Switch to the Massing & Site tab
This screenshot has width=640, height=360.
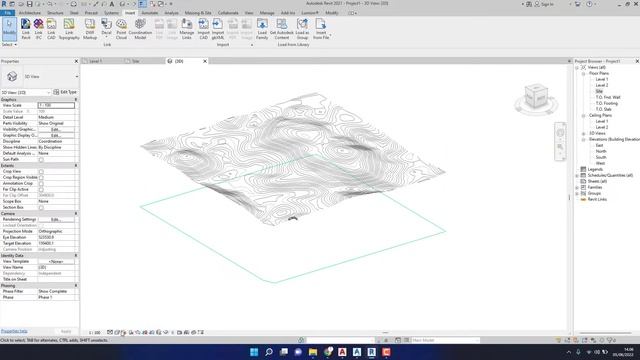[198, 13]
